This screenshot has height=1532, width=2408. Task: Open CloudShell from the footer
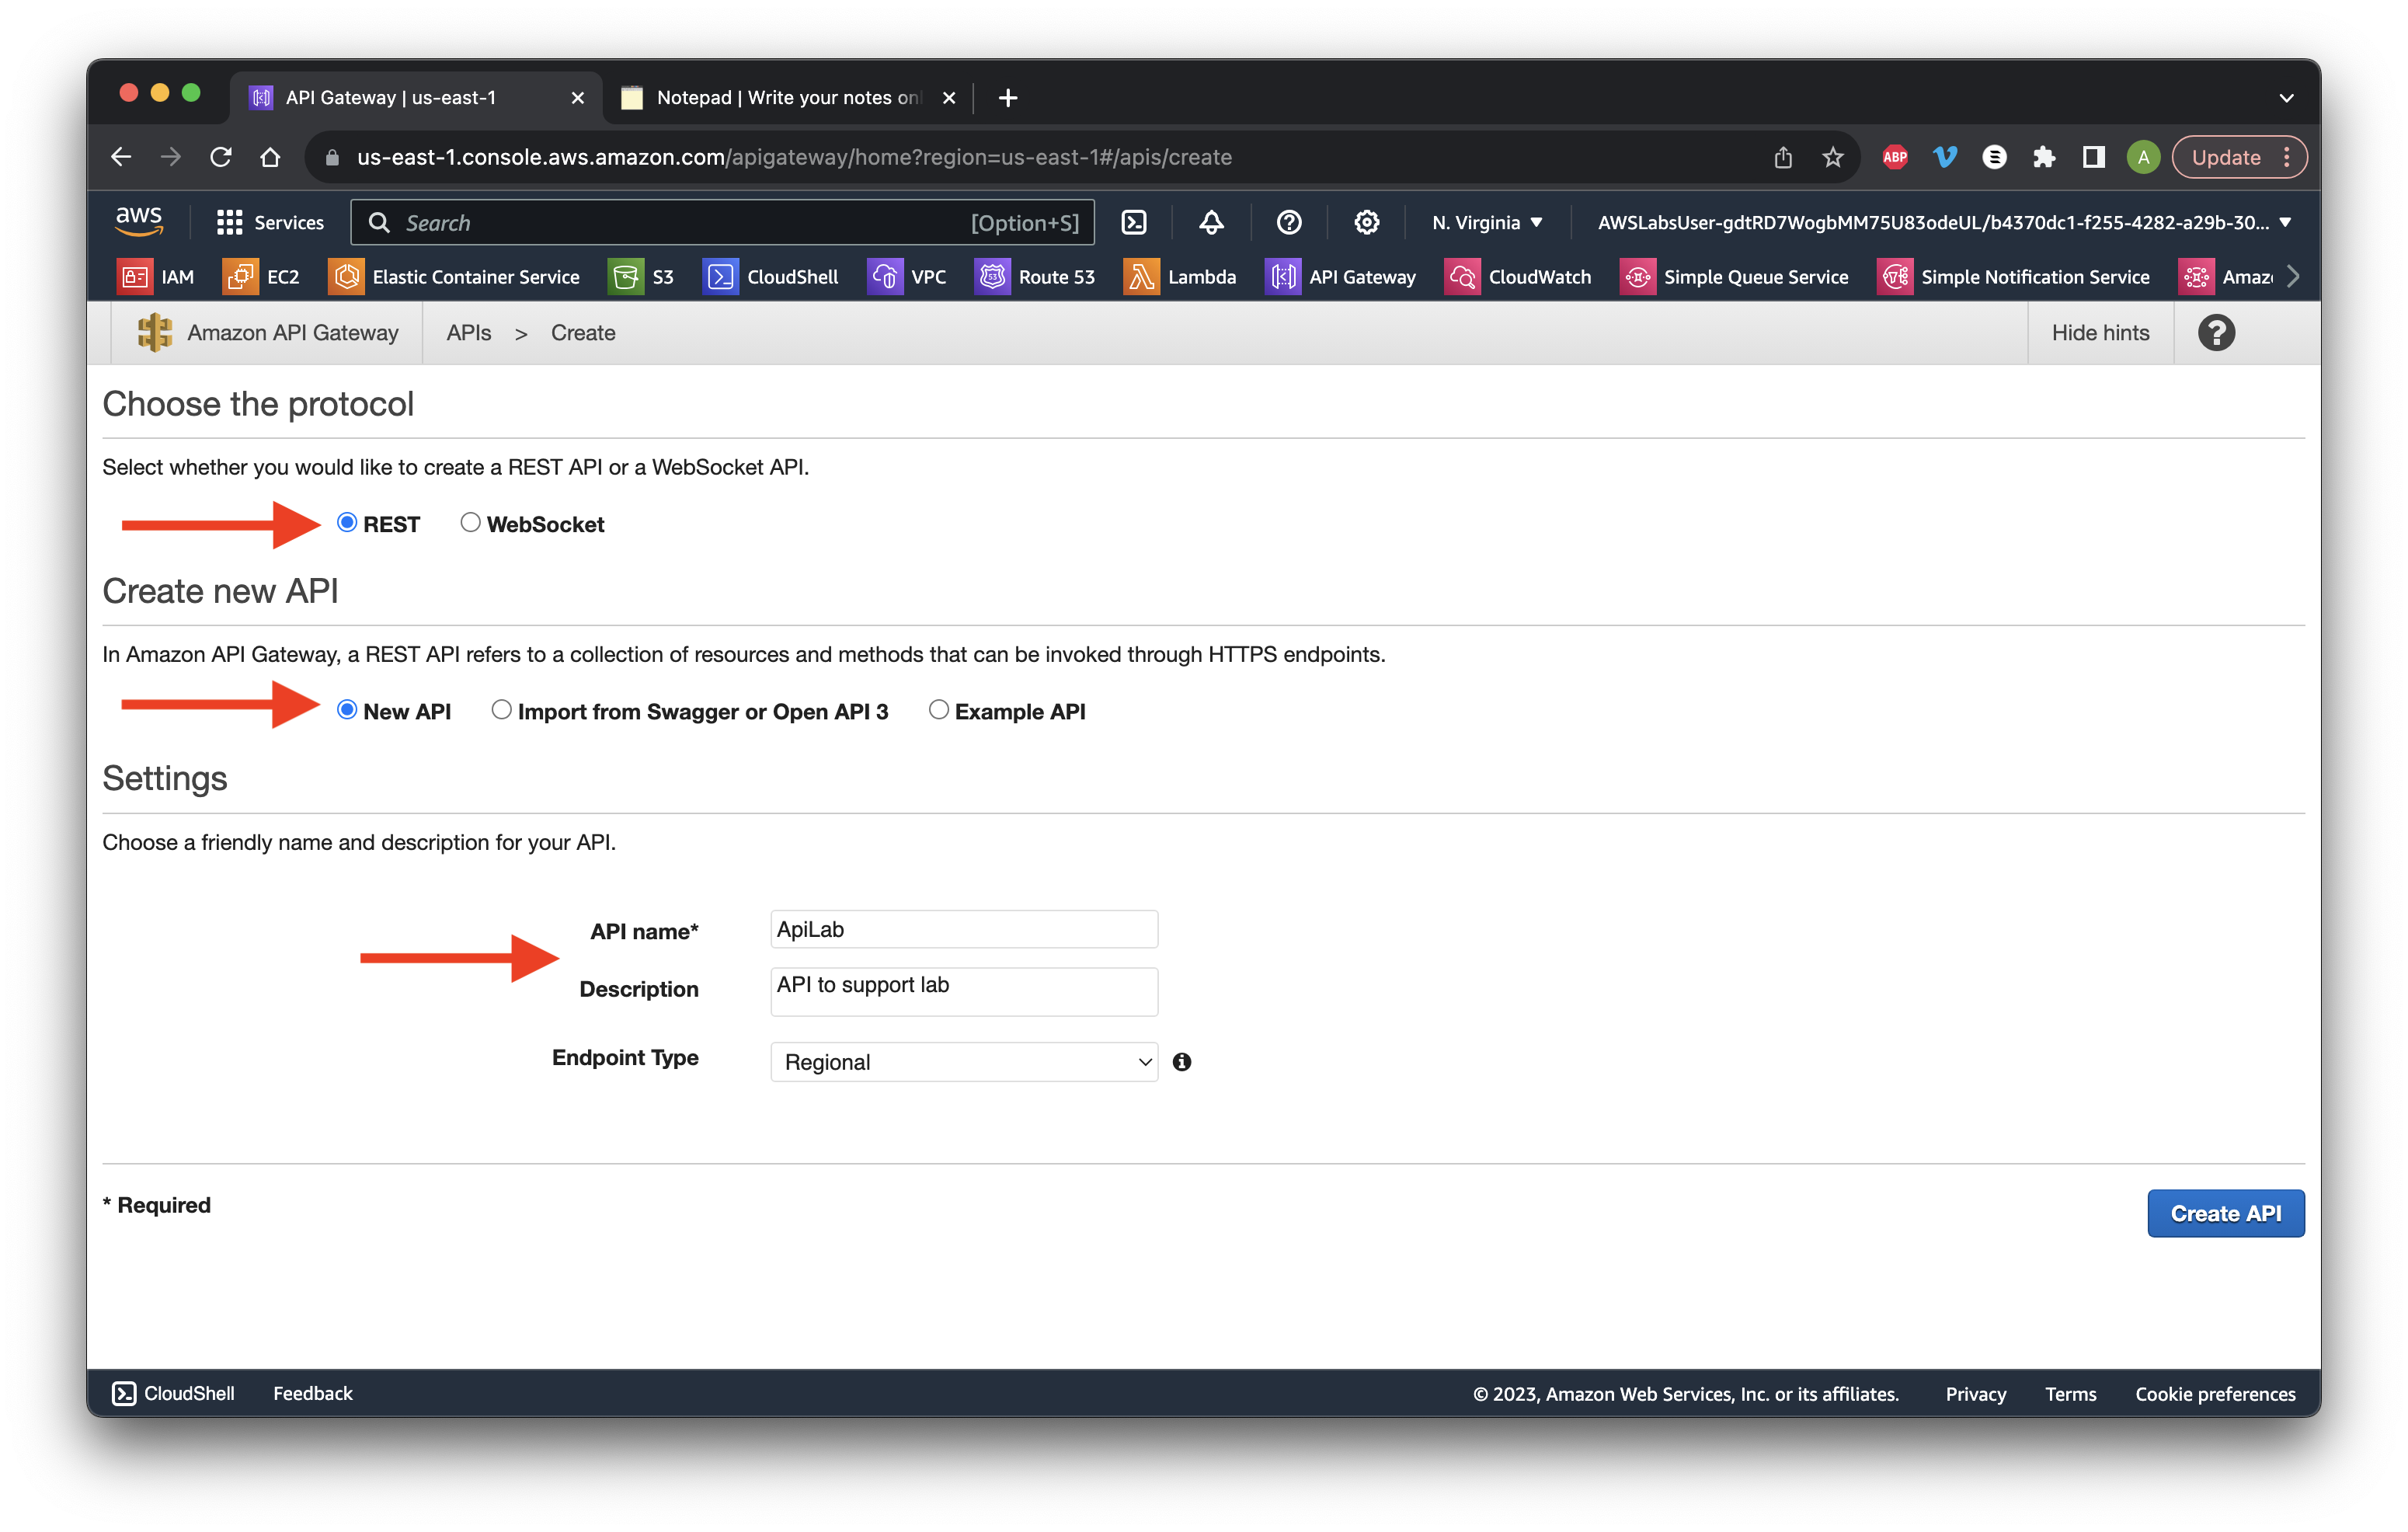click(173, 1393)
